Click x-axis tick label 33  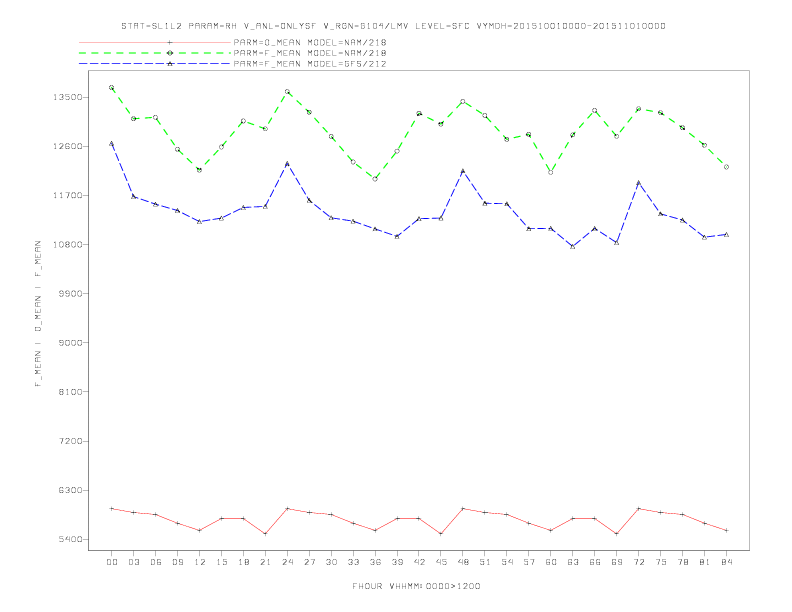(353, 562)
